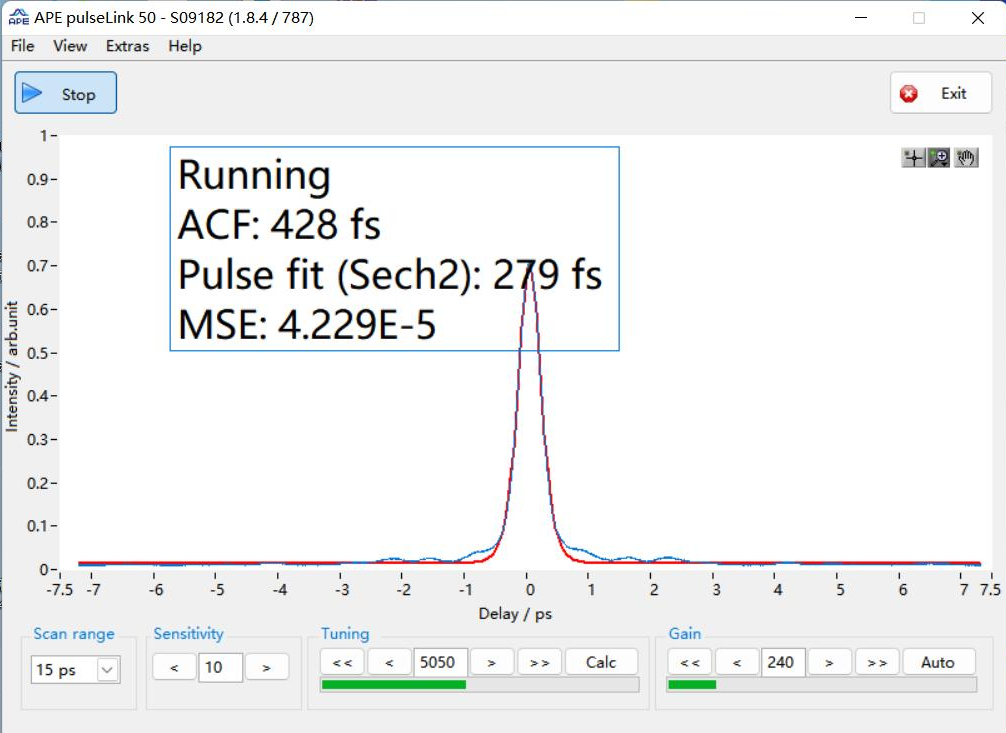1006x733 pixels.
Task: Select the zoom magnifier graph tool
Action: pyautogui.click(x=939, y=158)
